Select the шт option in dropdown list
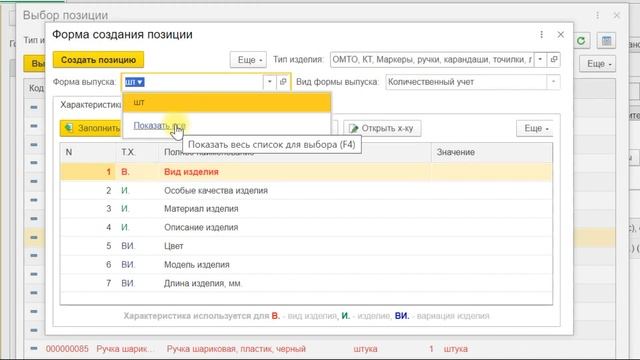This screenshot has height=360, width=640. pyautogui.click(x=227, y=102)
